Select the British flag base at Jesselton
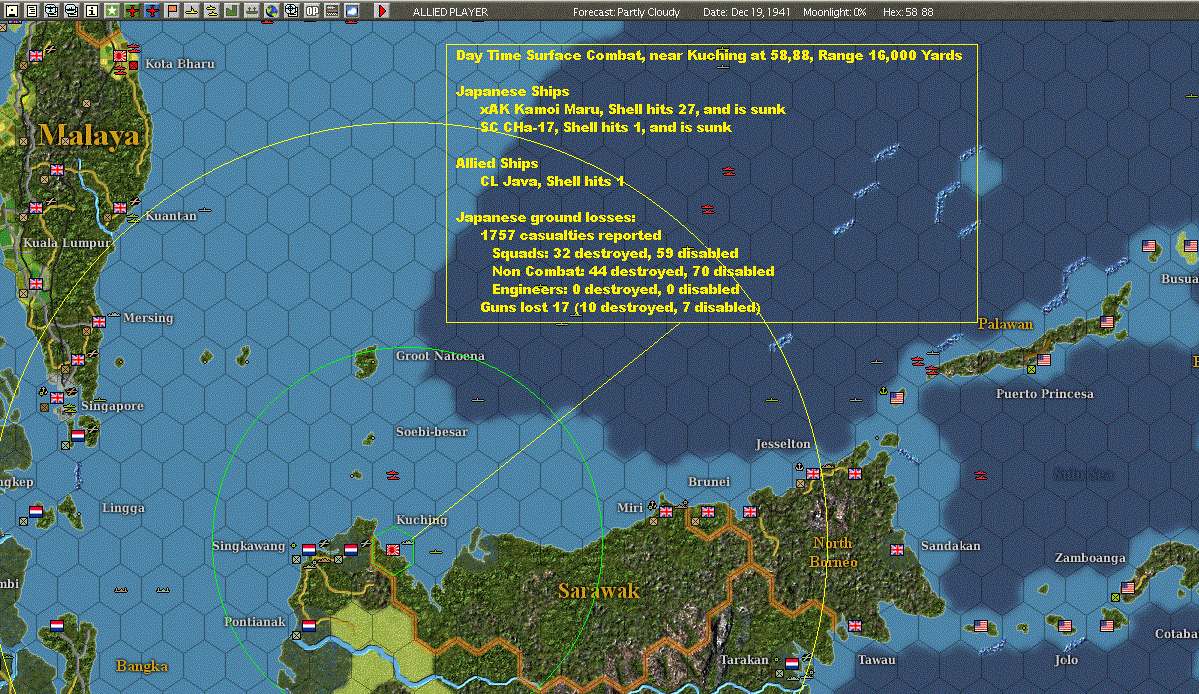1199x694 pixels. click(x=813, y=474)
